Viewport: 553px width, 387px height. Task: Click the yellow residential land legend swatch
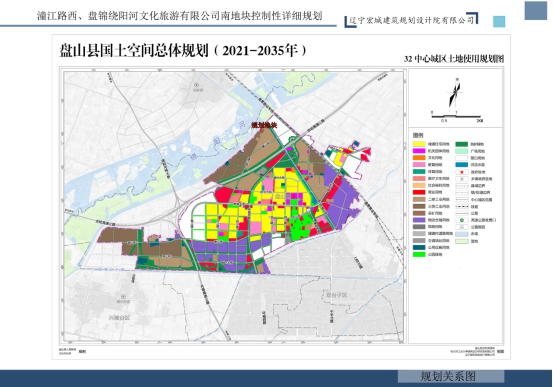(419, 144)
